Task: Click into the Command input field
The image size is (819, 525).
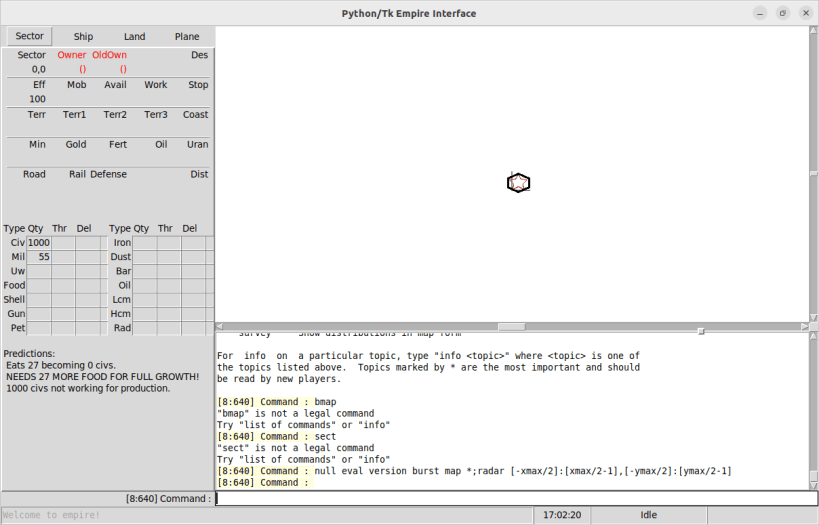Action: click(516, 498)
